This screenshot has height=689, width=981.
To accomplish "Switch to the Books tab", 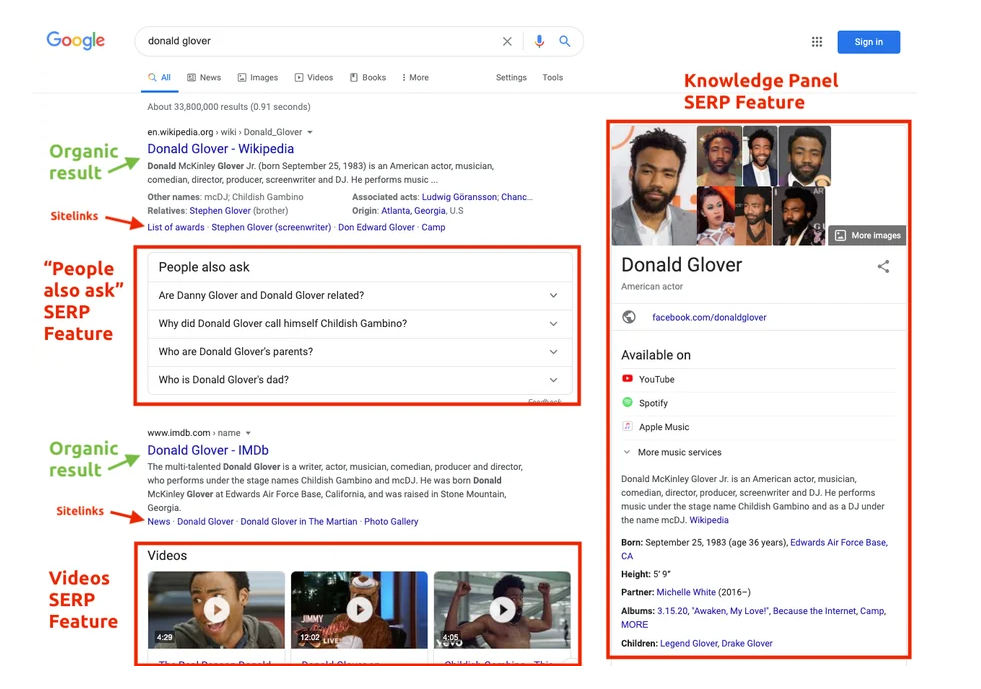I will pos(368,78).
